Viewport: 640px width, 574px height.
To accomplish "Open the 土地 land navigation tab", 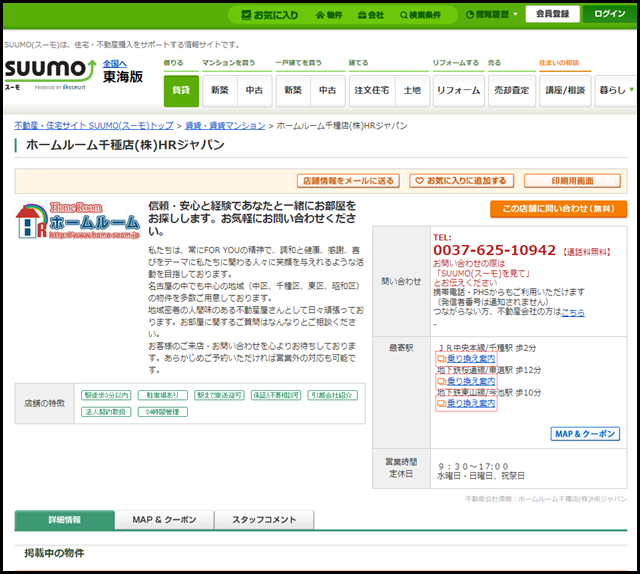I will coord(412,91).
